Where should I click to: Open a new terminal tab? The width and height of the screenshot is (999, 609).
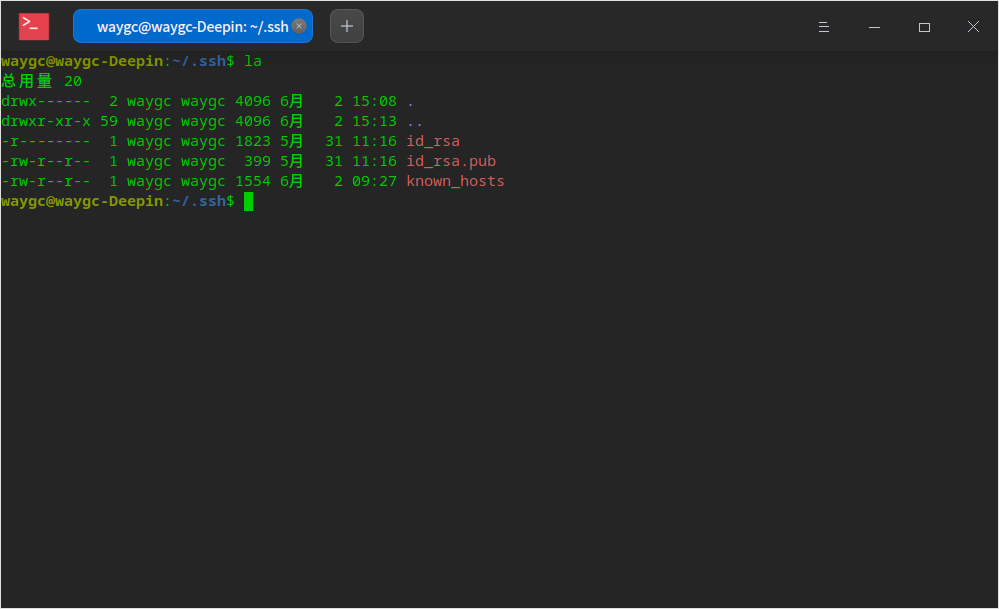[347, 26]
